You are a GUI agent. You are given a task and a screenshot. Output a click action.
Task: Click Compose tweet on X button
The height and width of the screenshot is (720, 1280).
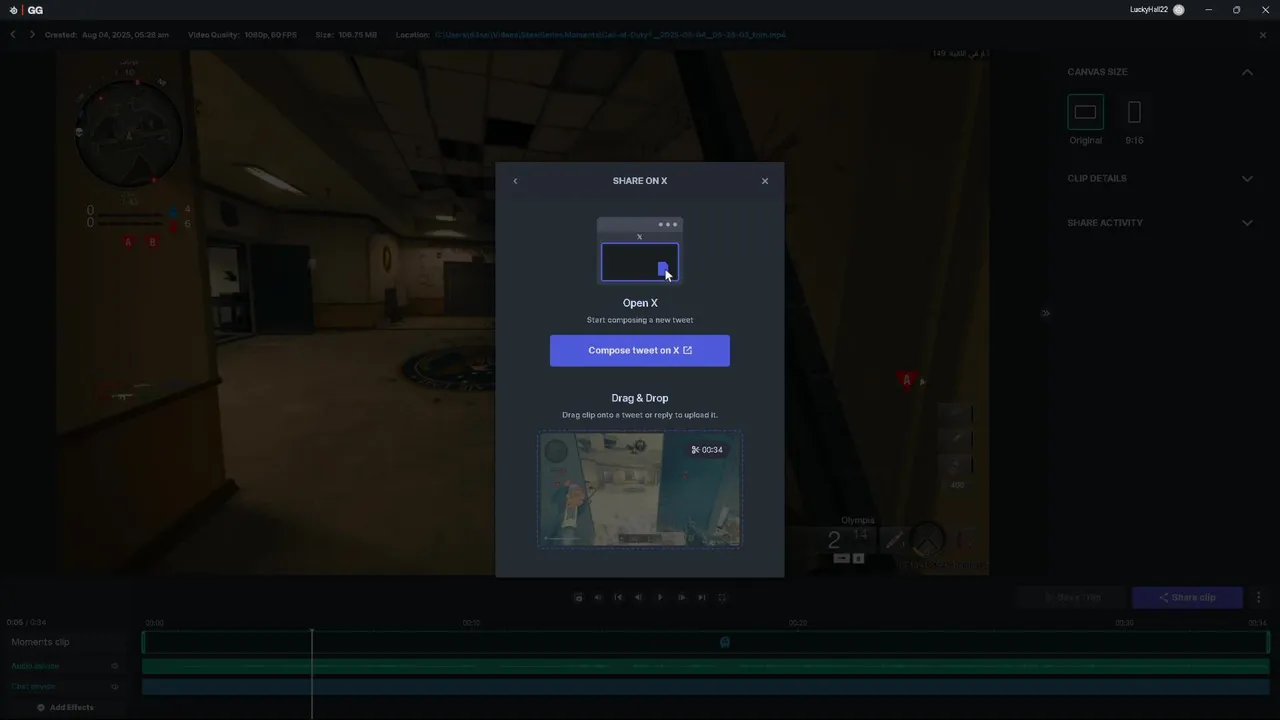640,350
